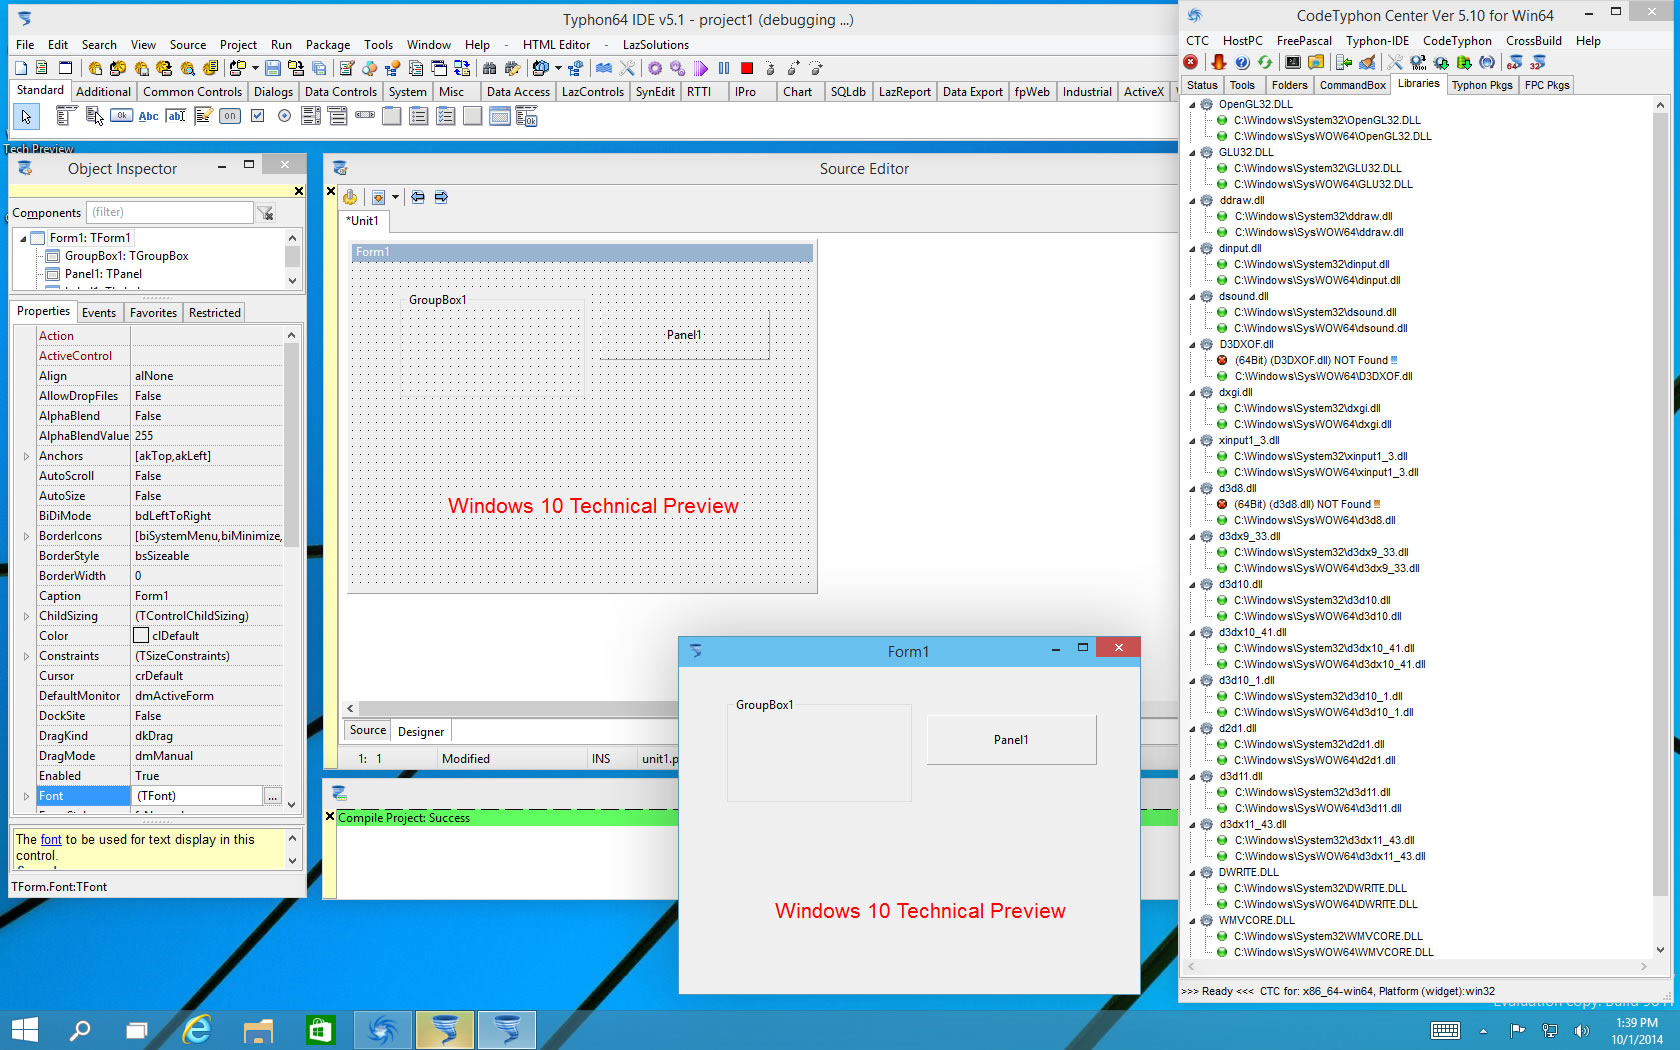This screenshot has height=1050, width=1680.
Task: Click the jump back arrow in Source Editor
Action: 418,197
